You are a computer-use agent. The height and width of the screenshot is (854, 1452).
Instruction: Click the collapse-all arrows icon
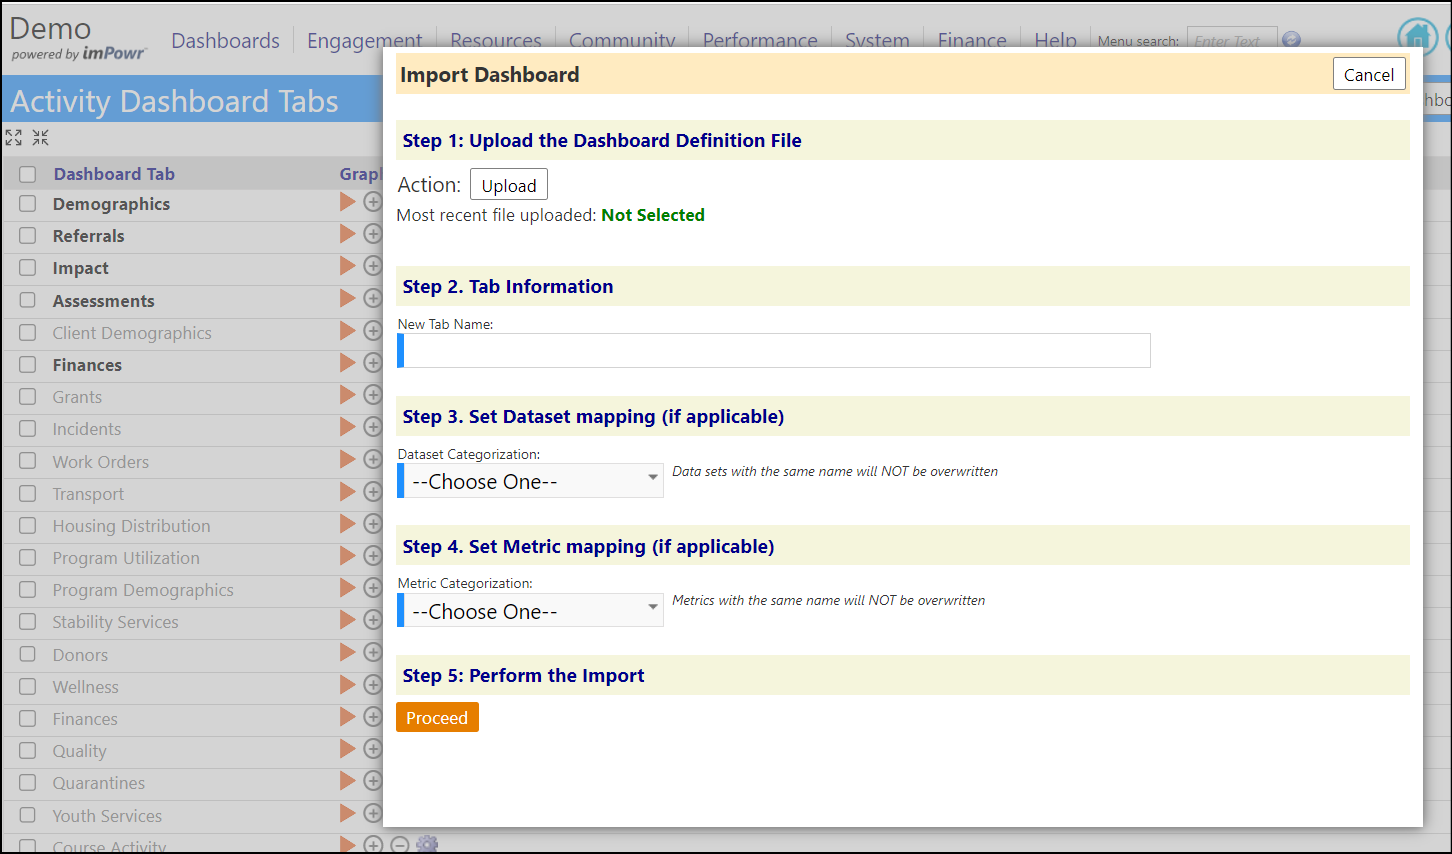[40, 137]
